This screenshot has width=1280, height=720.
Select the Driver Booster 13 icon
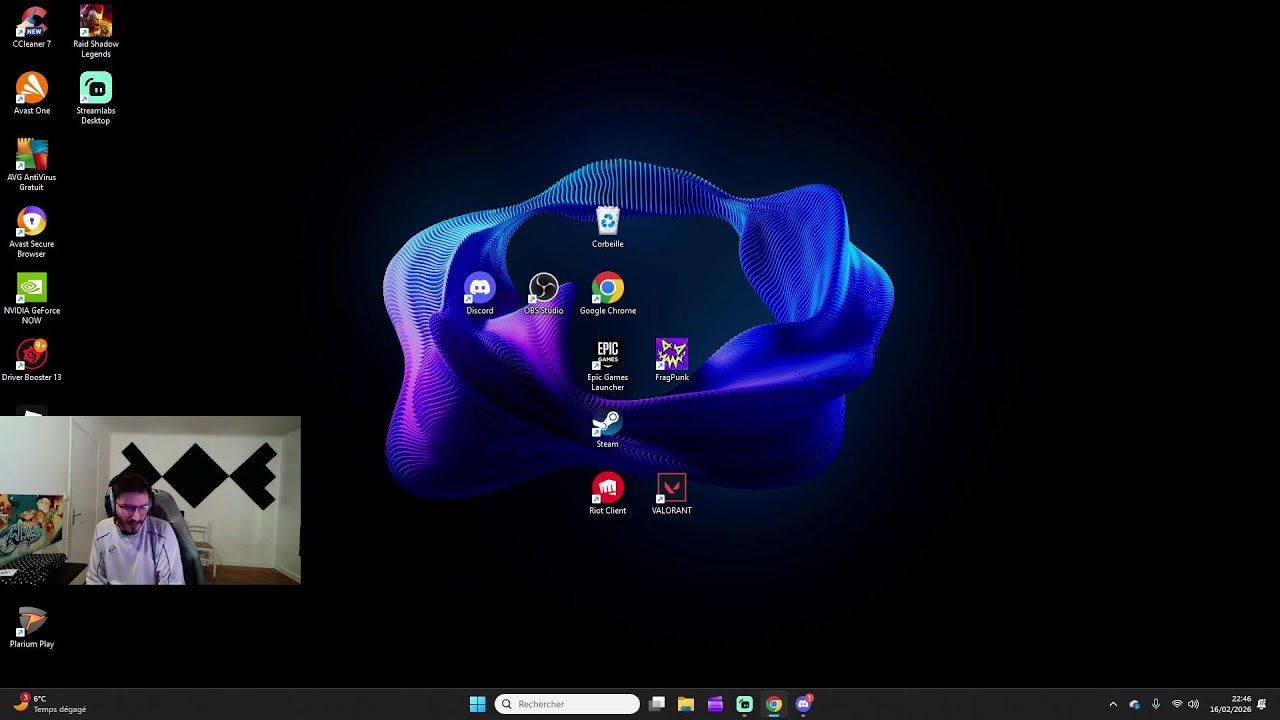point(32,360)
